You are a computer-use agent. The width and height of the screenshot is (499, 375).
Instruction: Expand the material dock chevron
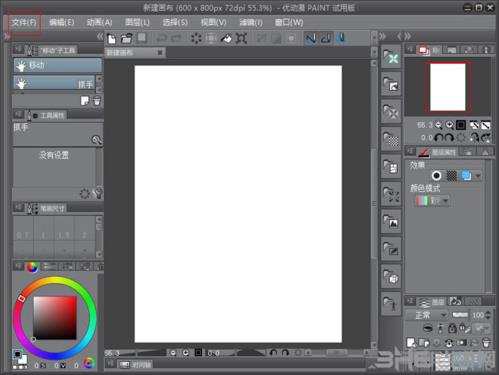coord(382,36)
